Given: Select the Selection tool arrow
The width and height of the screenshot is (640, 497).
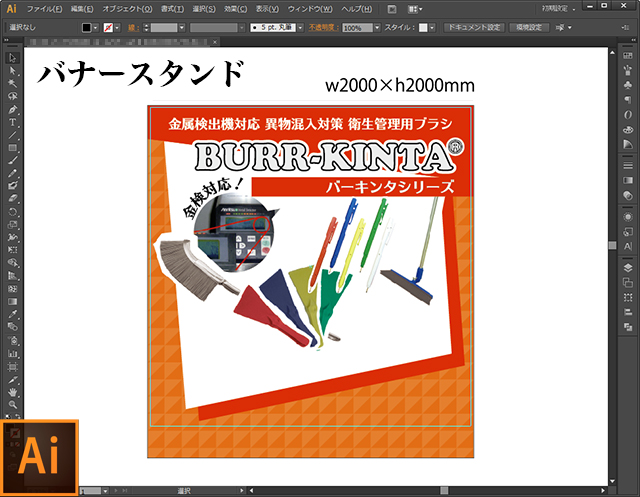Looking at the screenshot, I should pyautogui.click(x=12, y=59).
